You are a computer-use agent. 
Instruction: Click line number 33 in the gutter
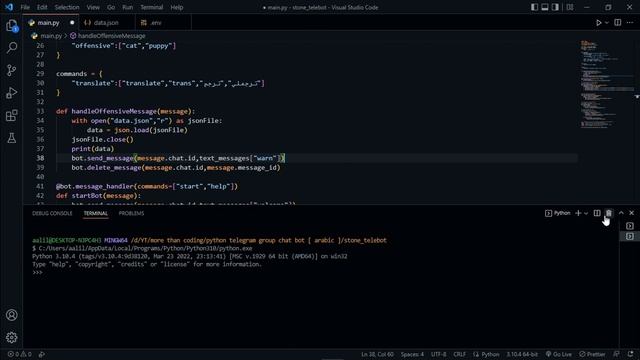point(40,111)
